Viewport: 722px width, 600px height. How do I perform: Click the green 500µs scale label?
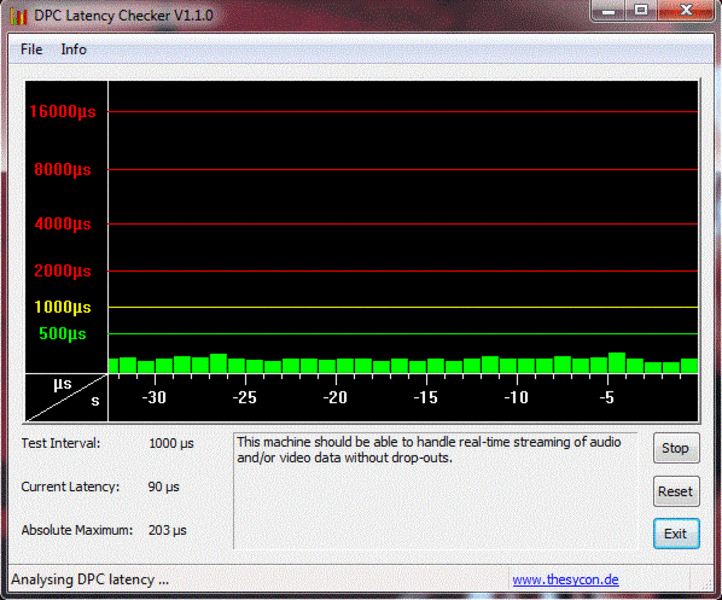point(63,334)
